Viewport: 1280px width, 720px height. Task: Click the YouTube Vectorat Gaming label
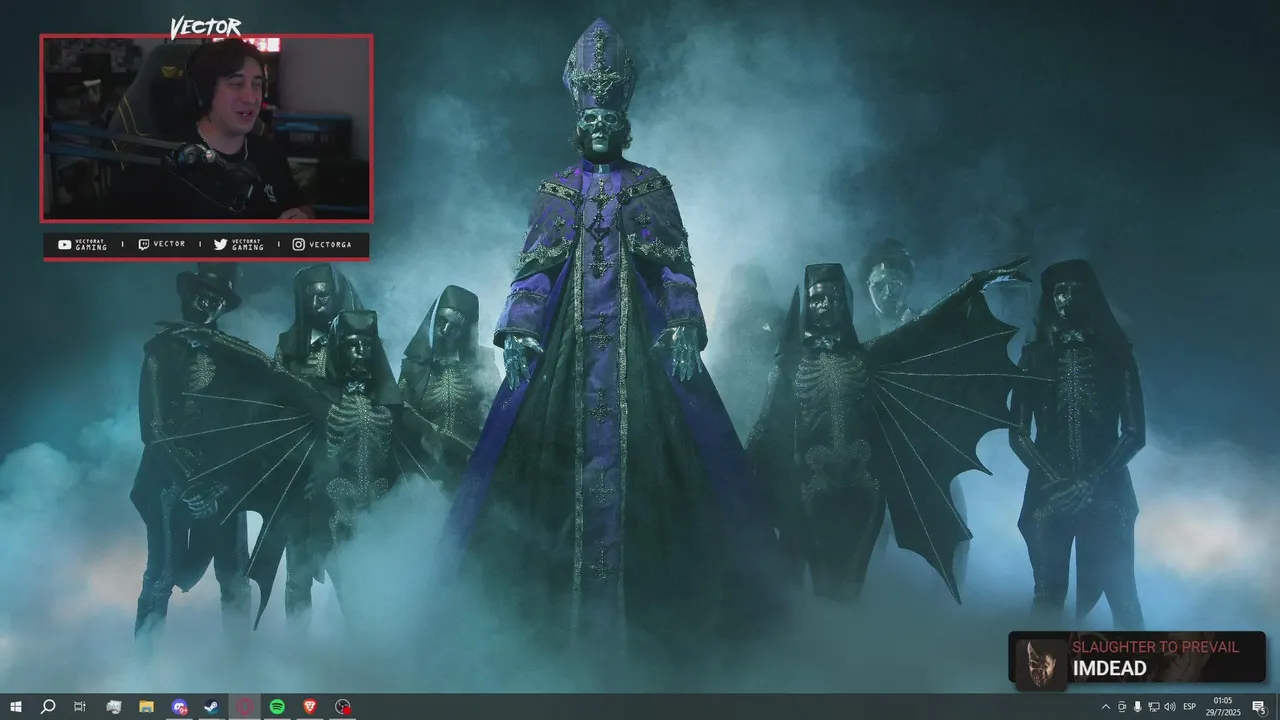click(x=83, y=245)
